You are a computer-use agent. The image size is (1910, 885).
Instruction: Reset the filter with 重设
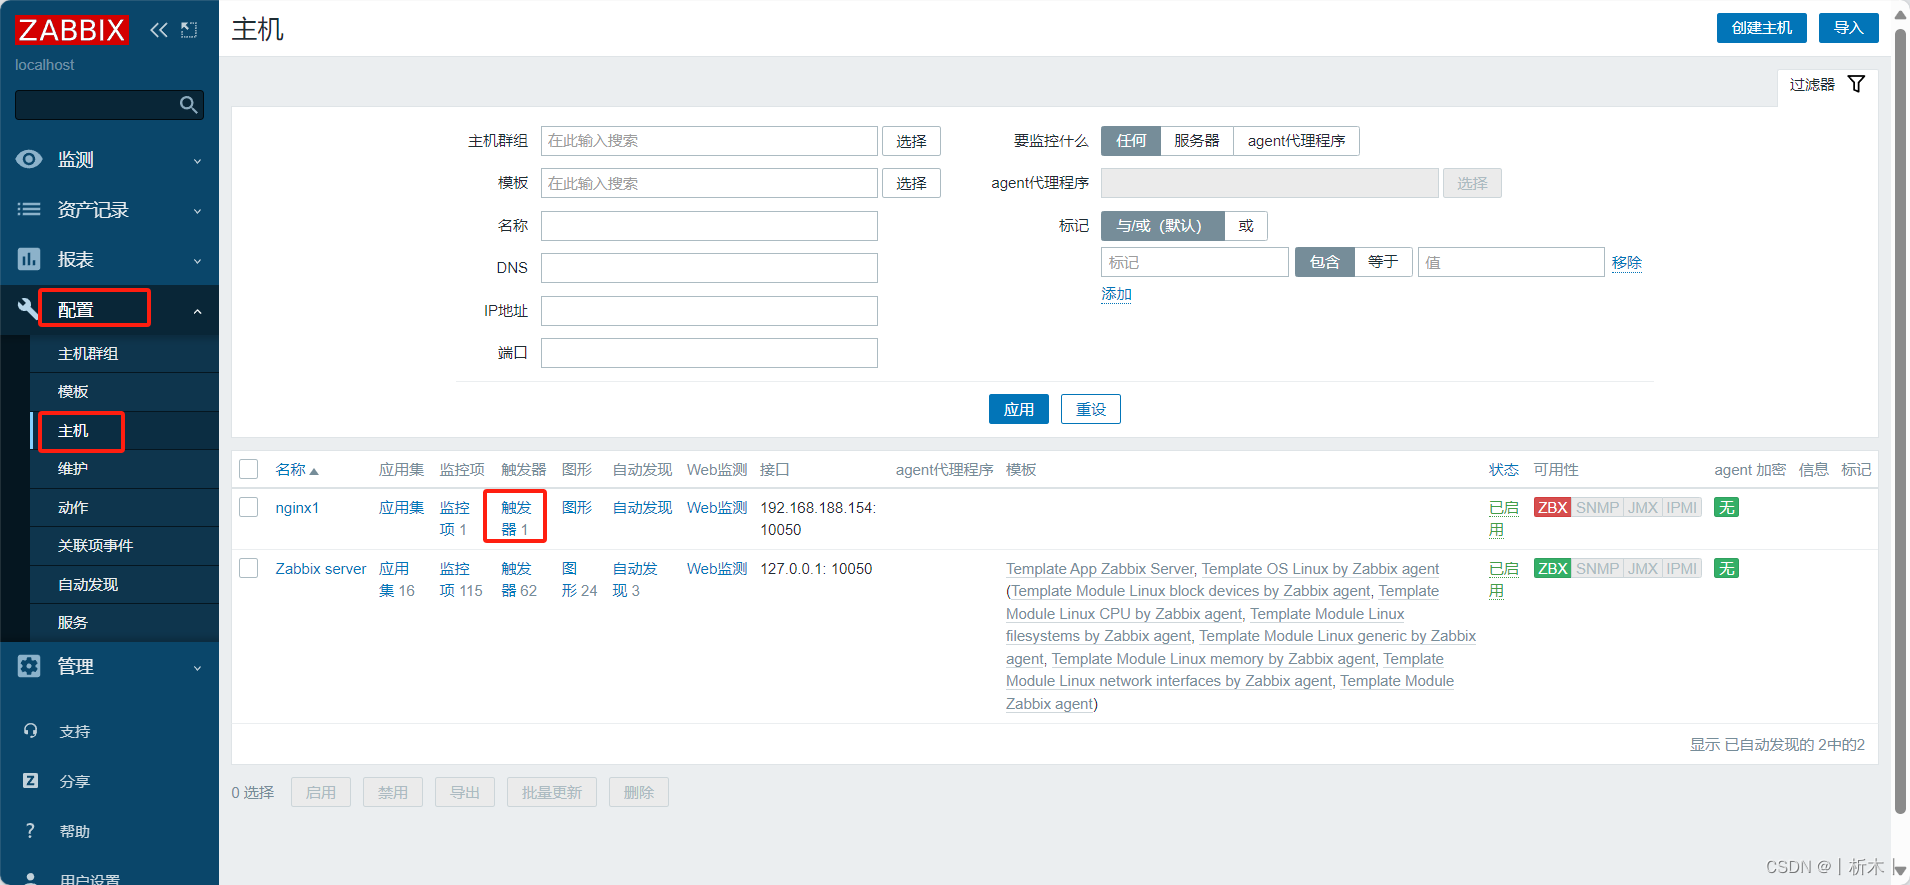coord(1091,409)
